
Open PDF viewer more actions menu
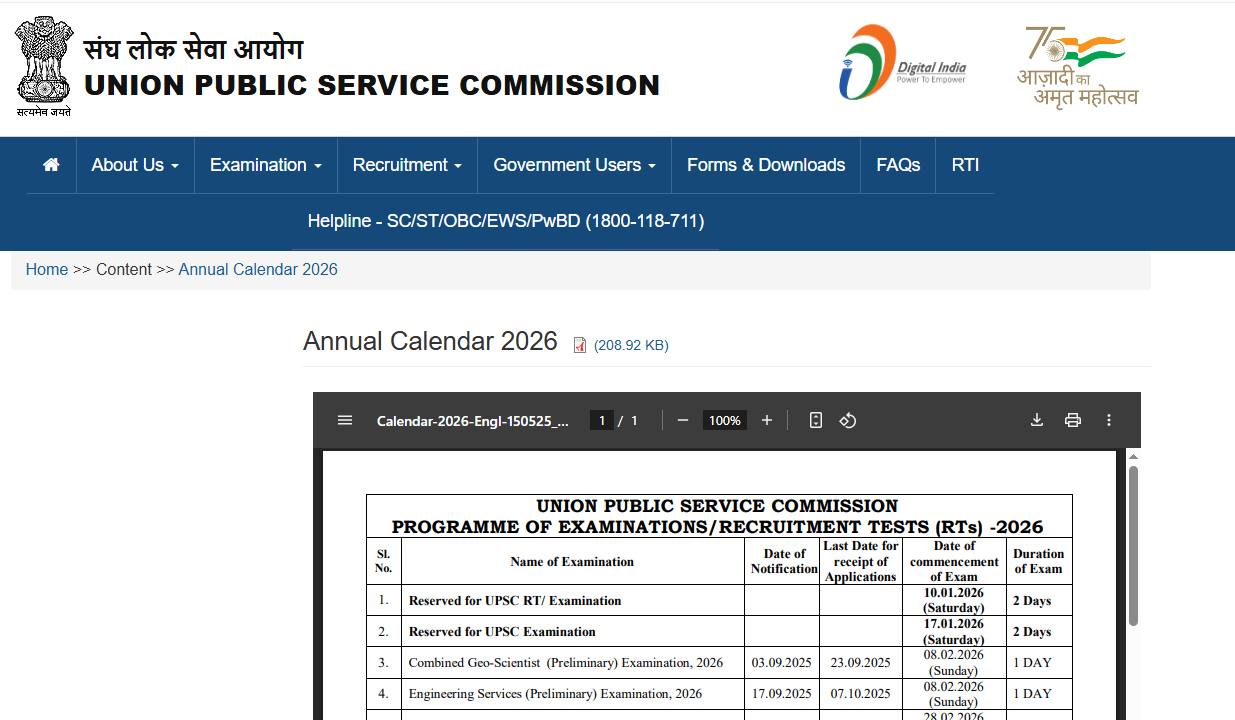pos(1109,420)
